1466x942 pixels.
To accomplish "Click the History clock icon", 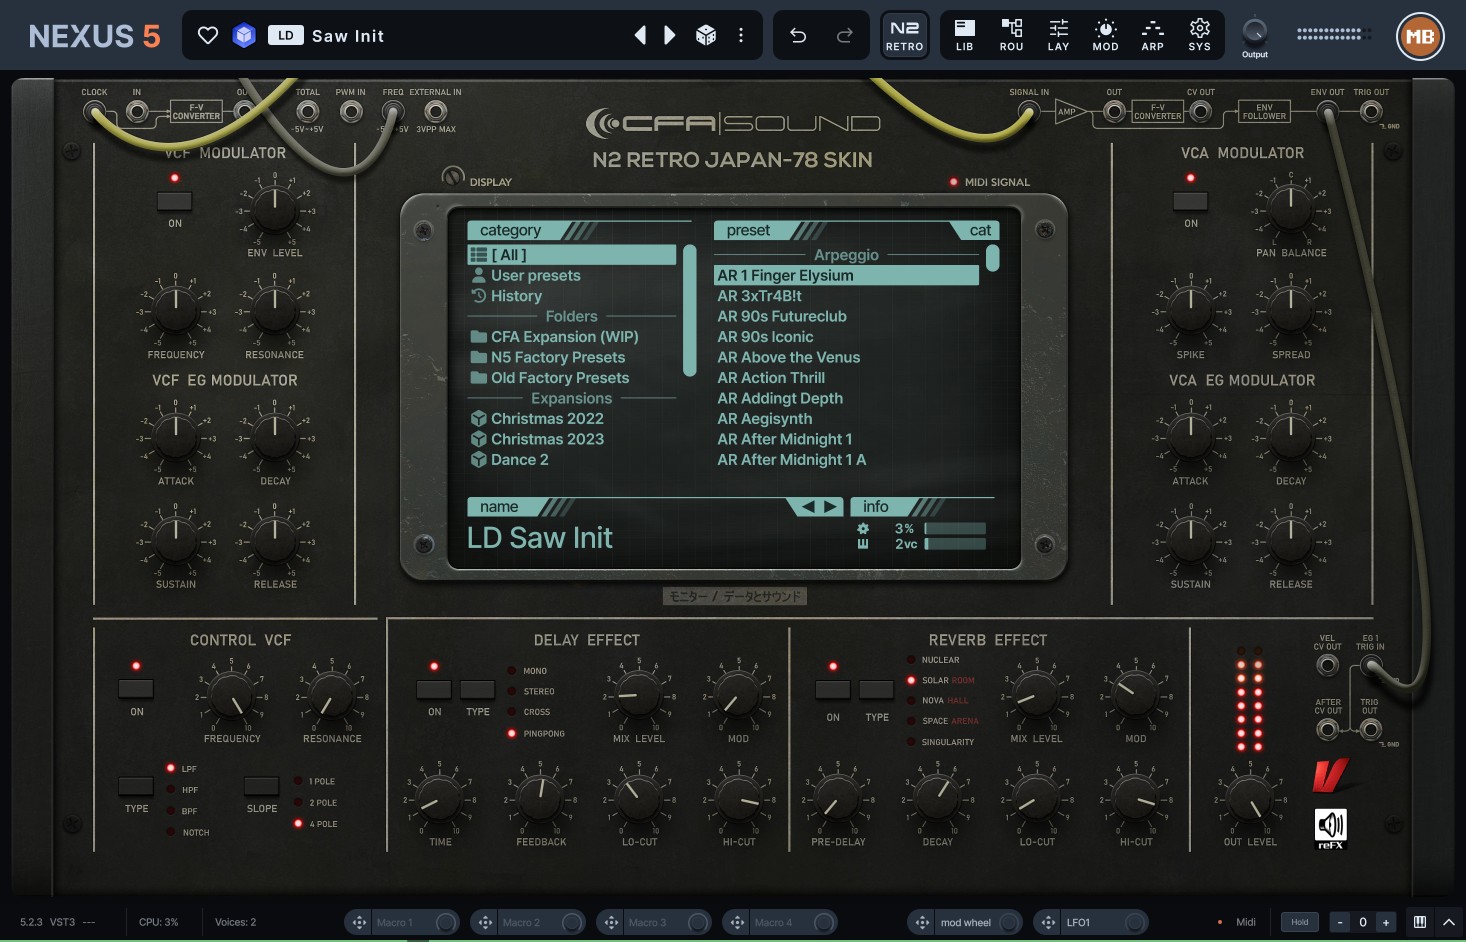I will tap(479, 296).
